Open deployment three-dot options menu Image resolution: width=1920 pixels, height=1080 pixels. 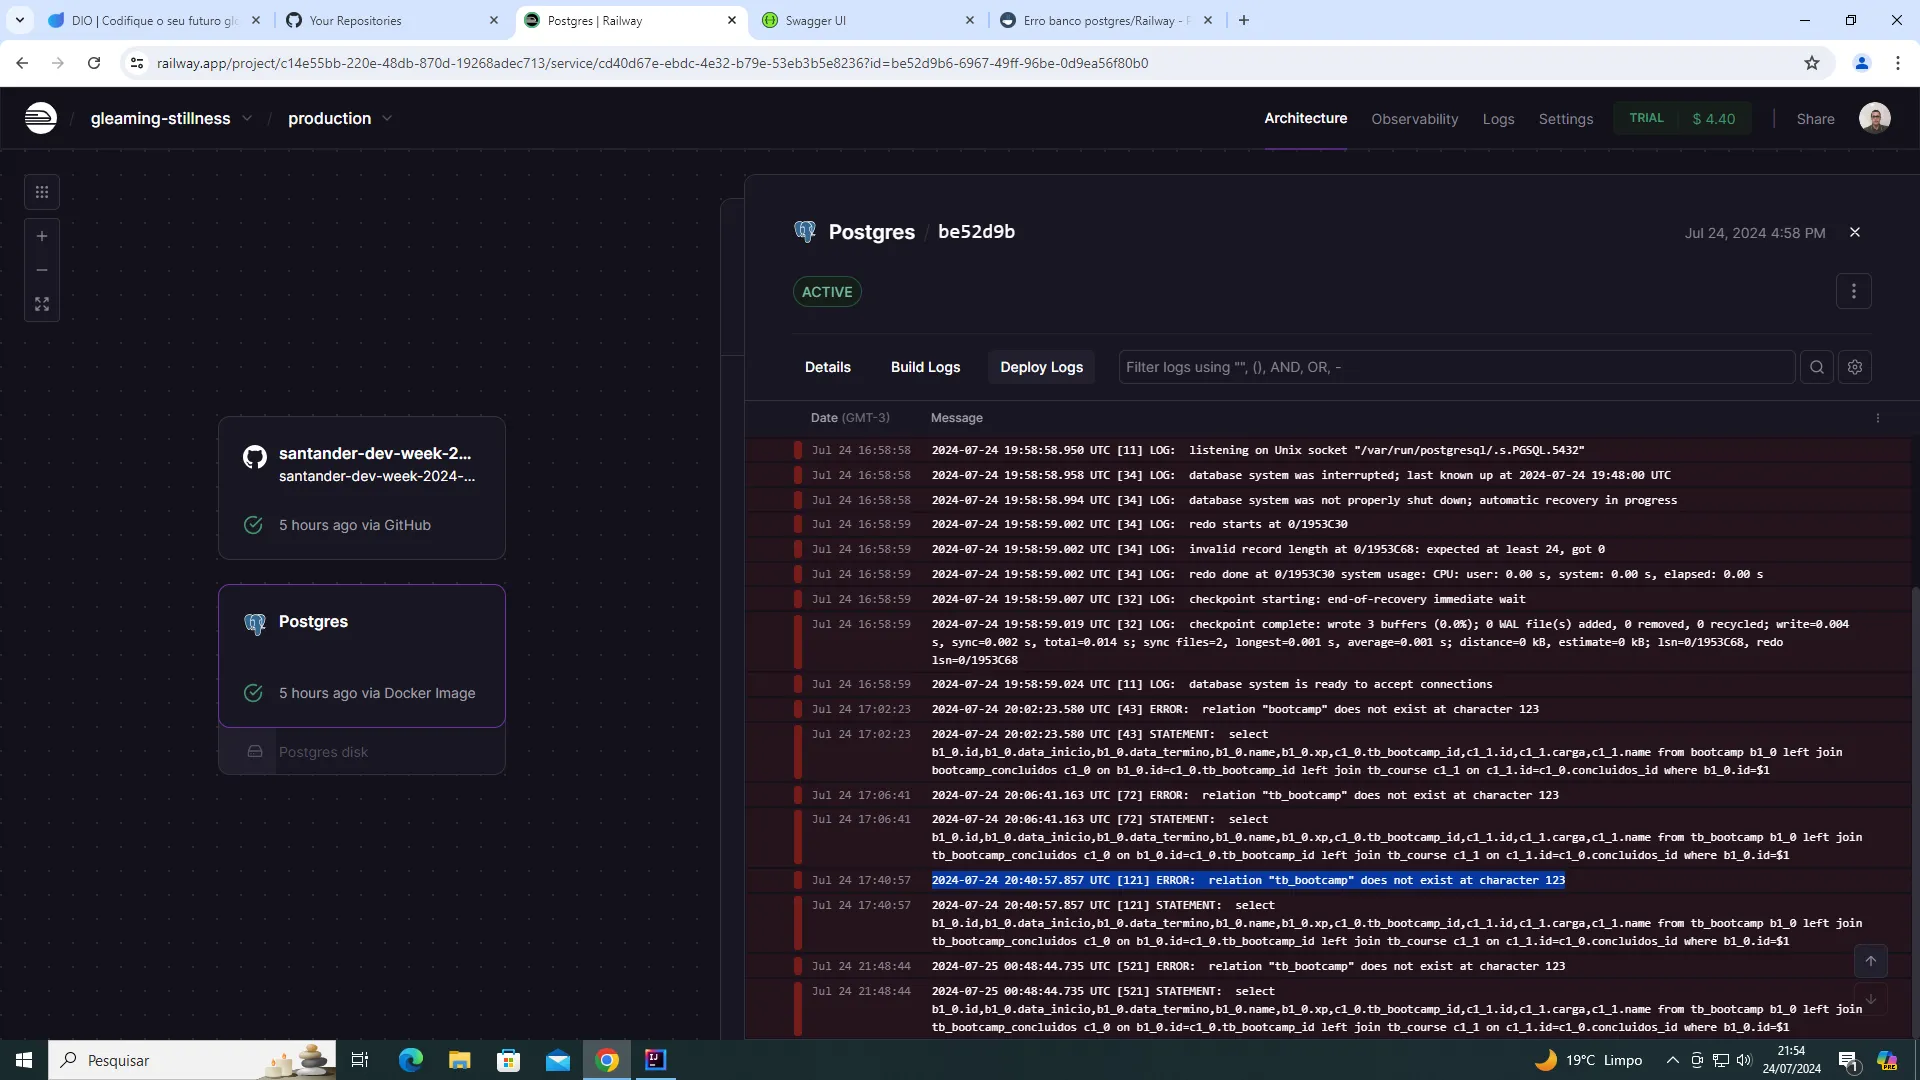[x=1853, y=291]
